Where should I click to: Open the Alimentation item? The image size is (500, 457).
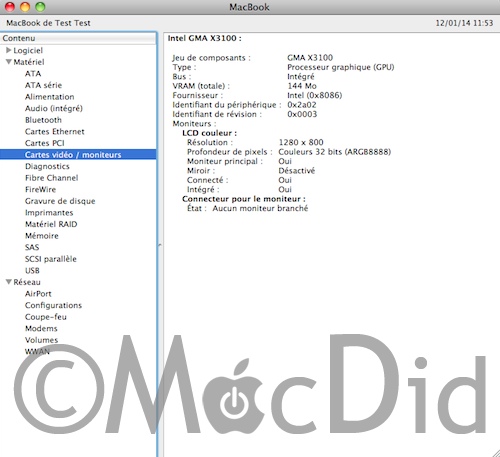pos(50,97)
